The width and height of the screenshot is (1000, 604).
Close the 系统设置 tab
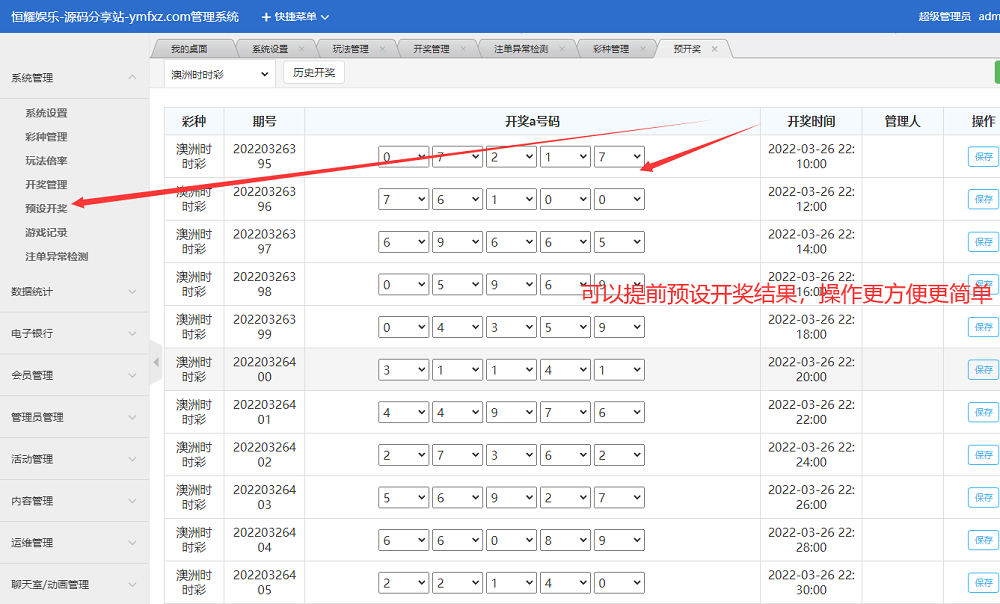point(301,49)
